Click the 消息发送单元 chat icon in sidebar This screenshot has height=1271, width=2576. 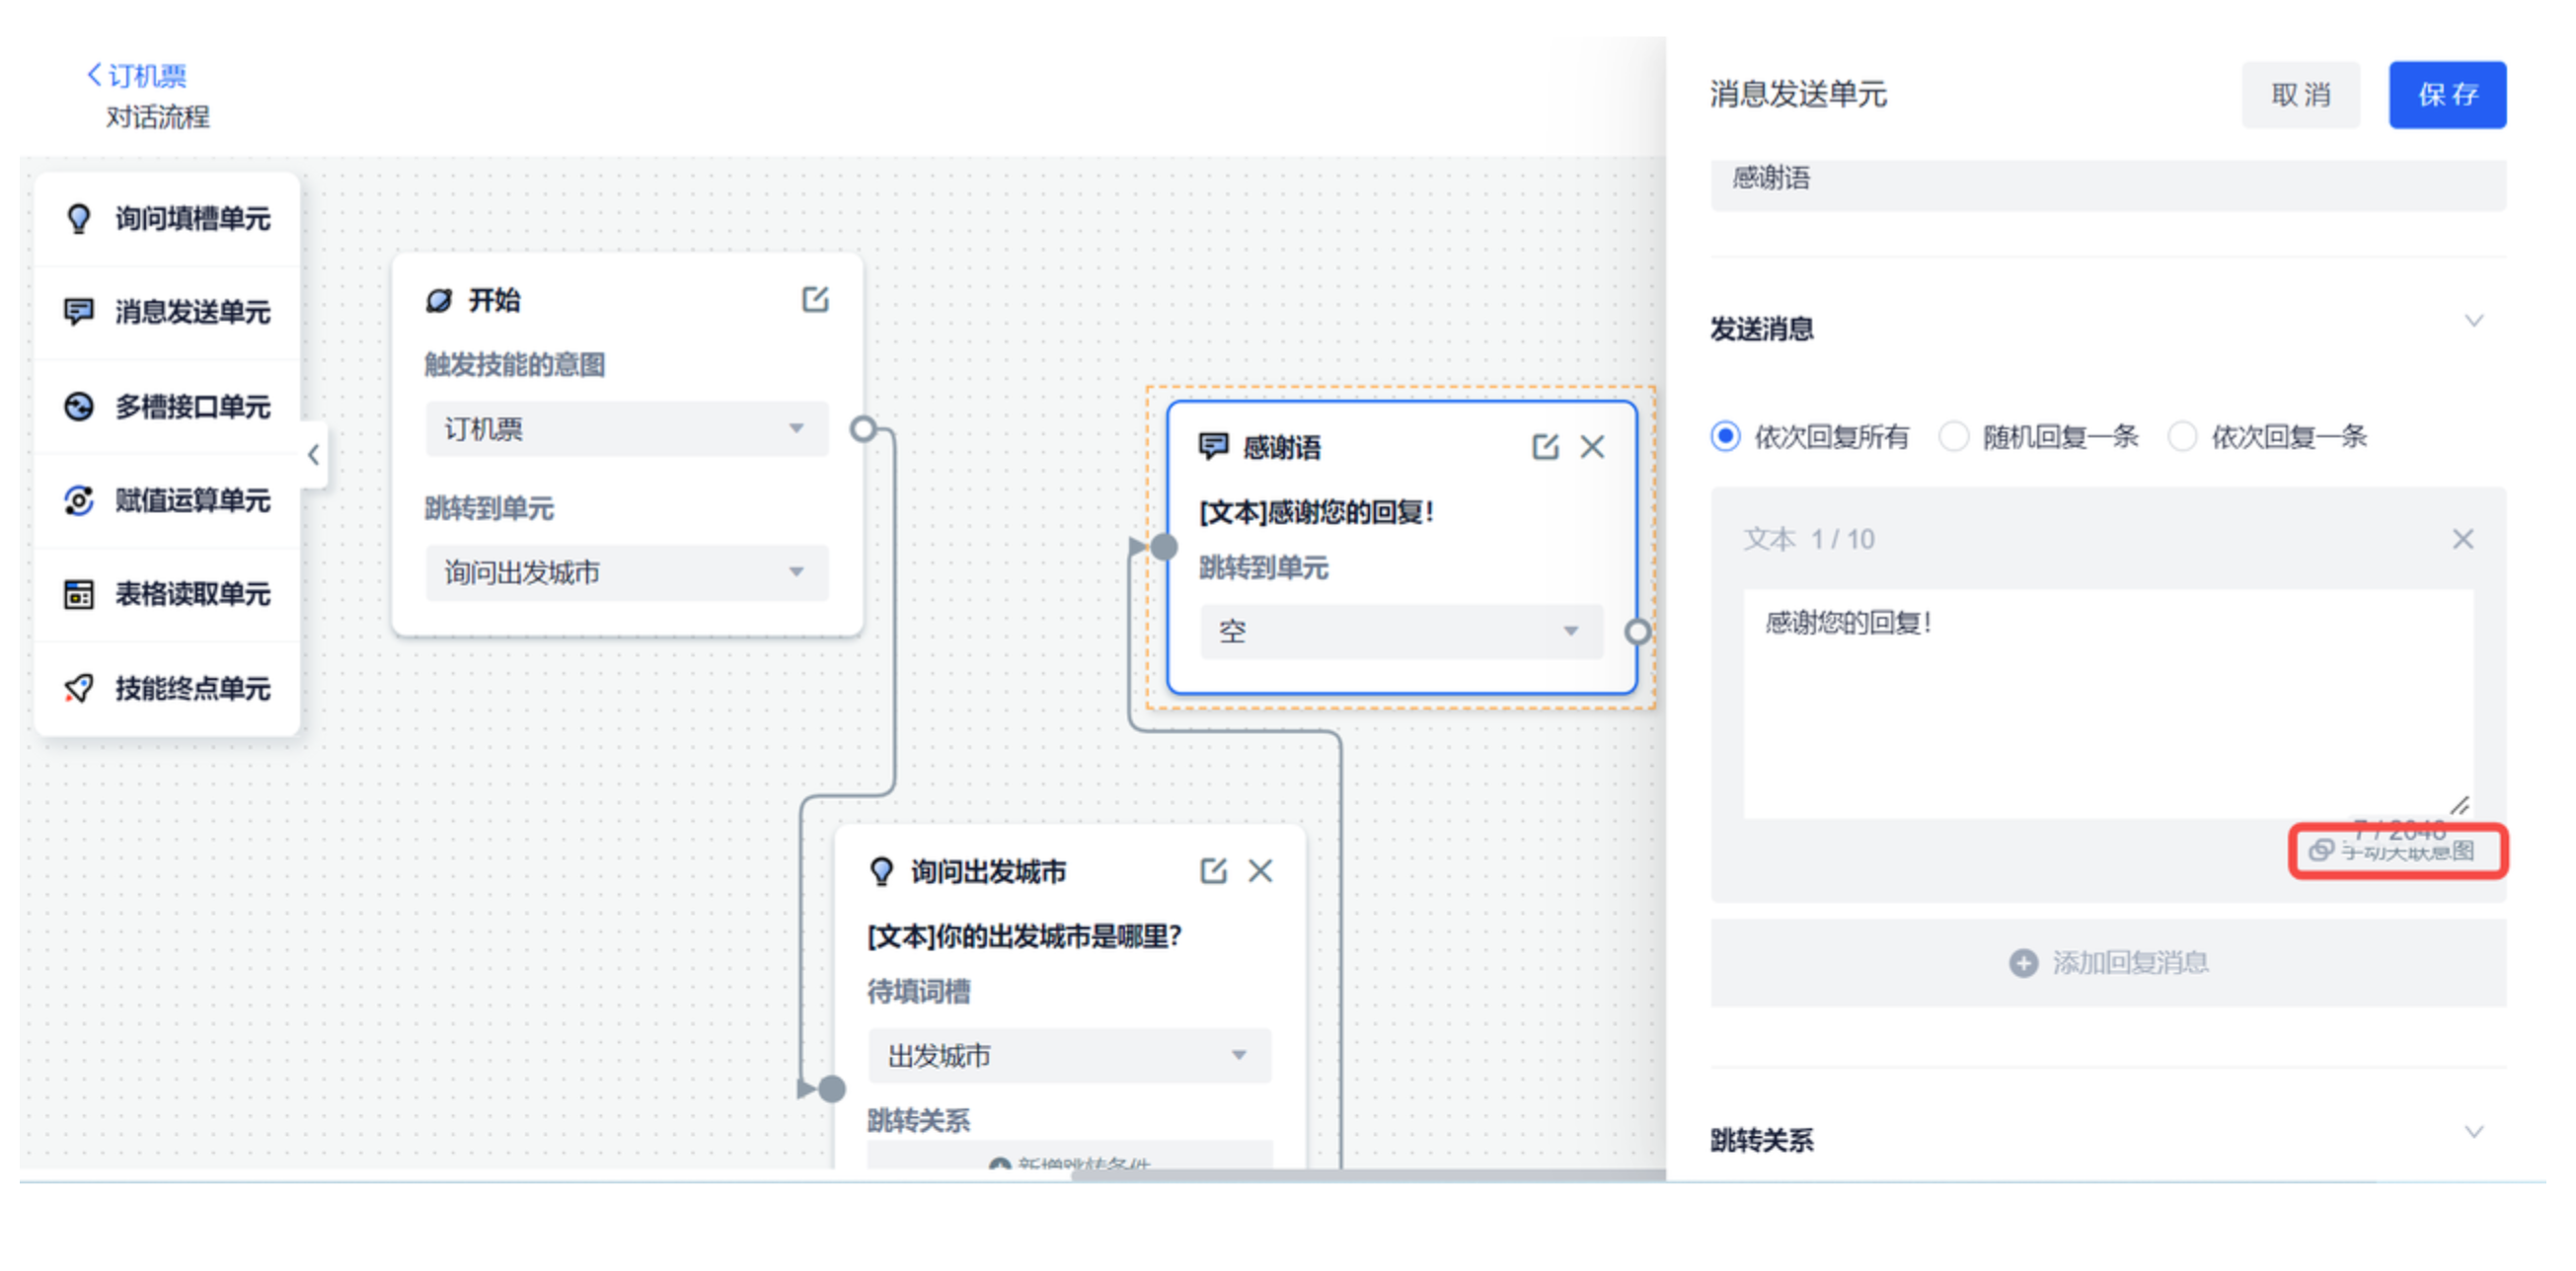(x=78, y=312)
